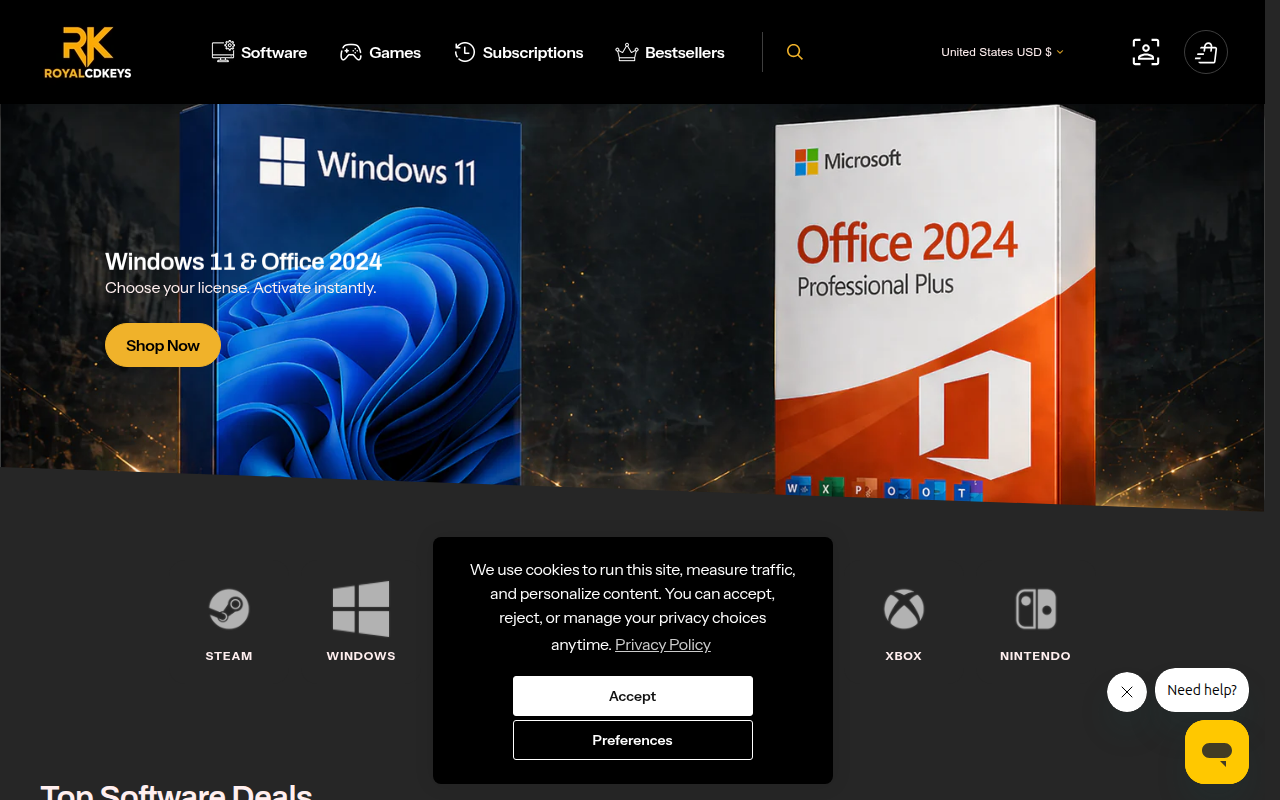Accept cookies with the Accept button

pyautogui.click(x=633, y=696)
